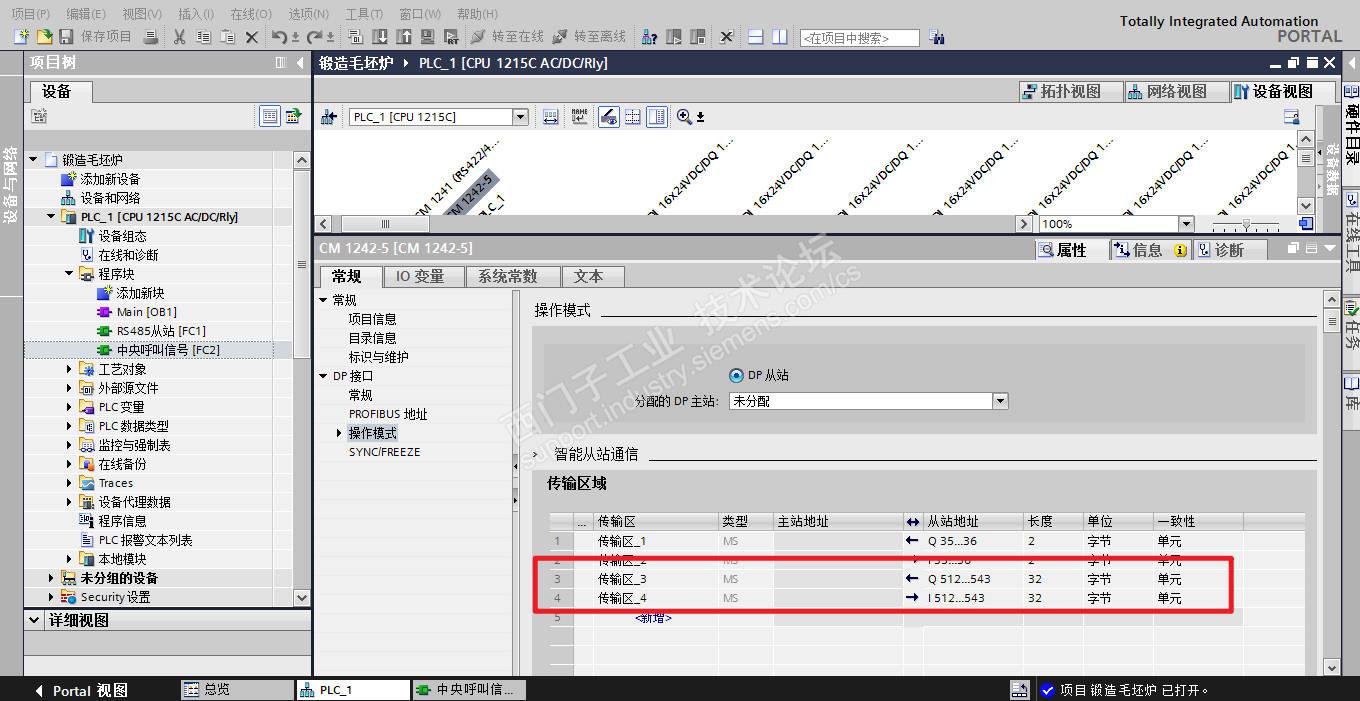Click the accessible devices icon
Screen dimensions: 1360x701
tap(650, 36)
